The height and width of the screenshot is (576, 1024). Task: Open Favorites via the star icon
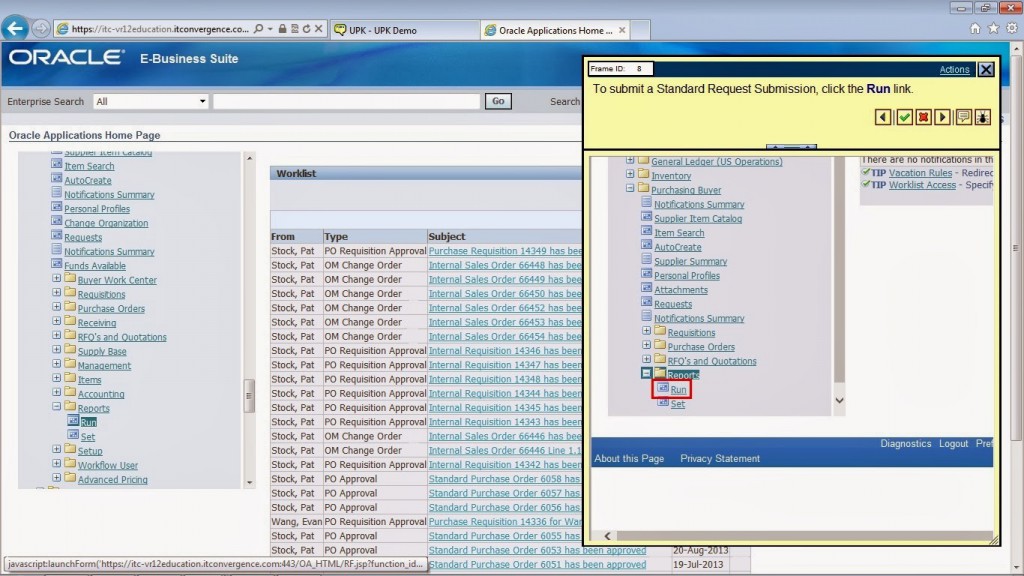[993, 28]
